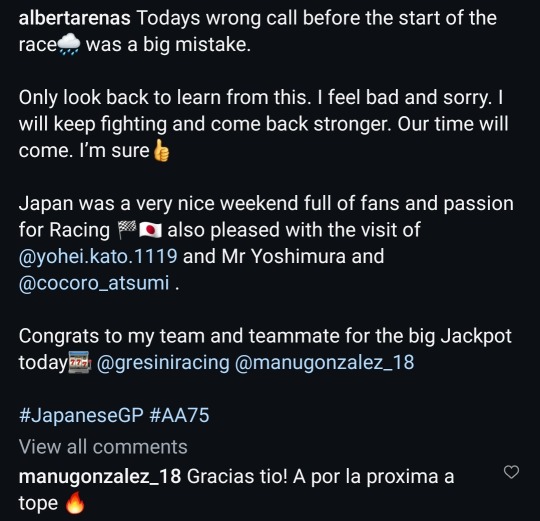Like manugonzalez_18's comment with heart icon
Viewport: 540px width, 521px height.
point(511,472)
